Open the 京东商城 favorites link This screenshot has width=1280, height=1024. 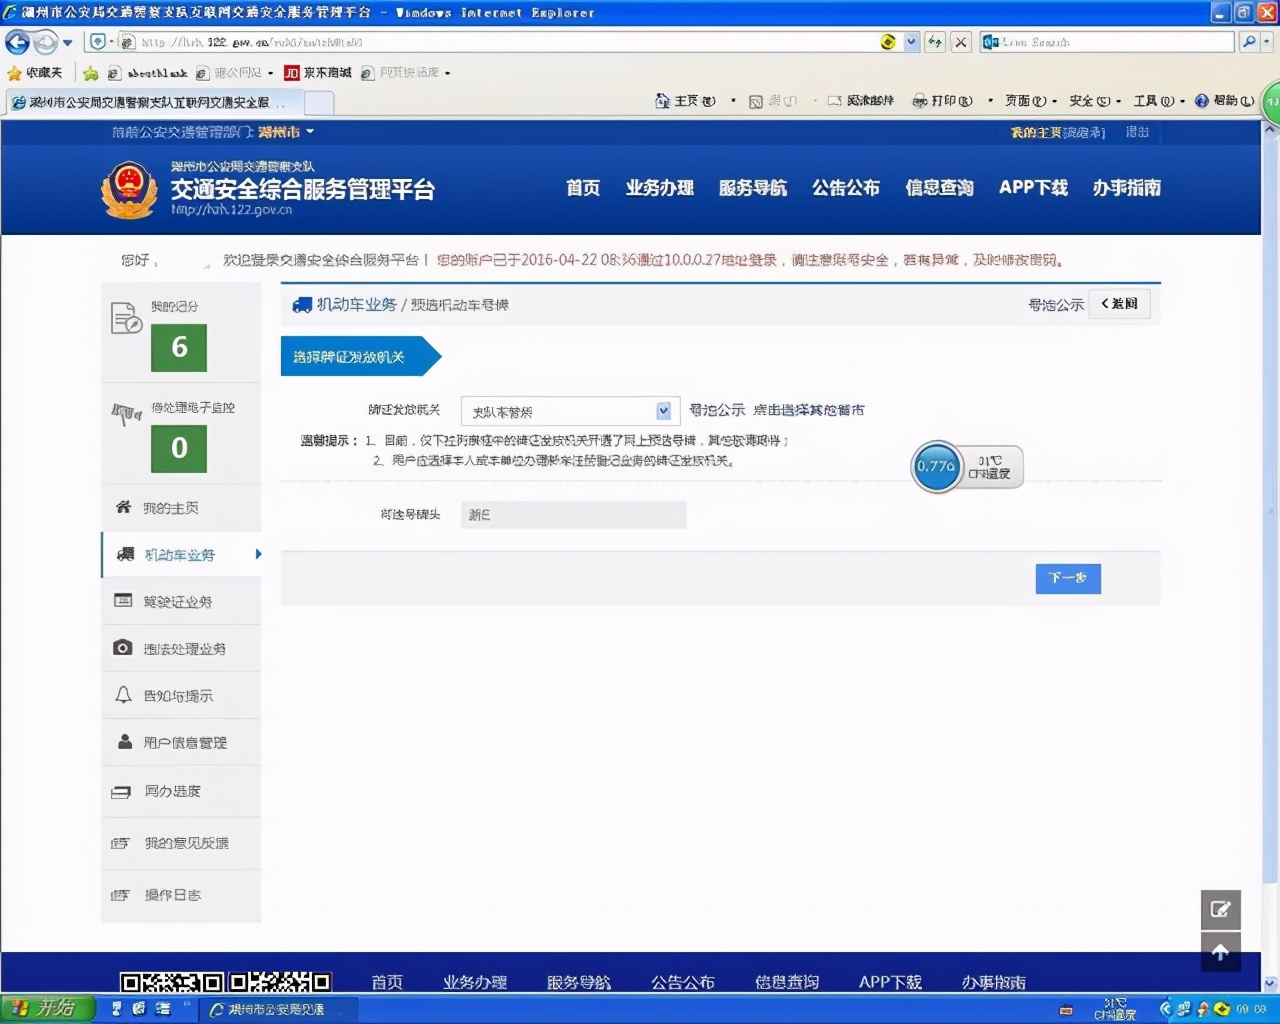318,73
